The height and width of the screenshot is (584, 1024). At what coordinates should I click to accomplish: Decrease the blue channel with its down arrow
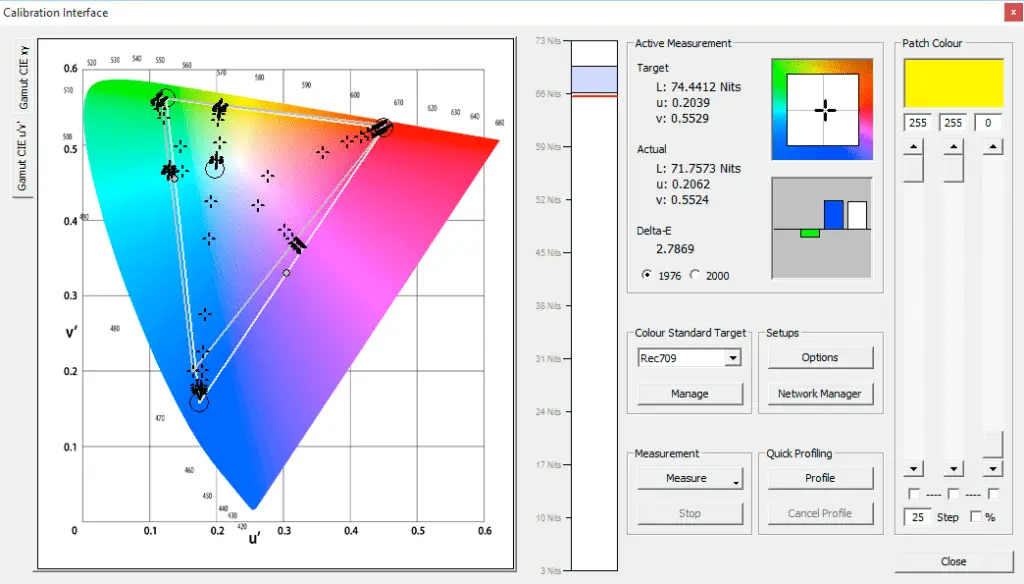[991, 468]
